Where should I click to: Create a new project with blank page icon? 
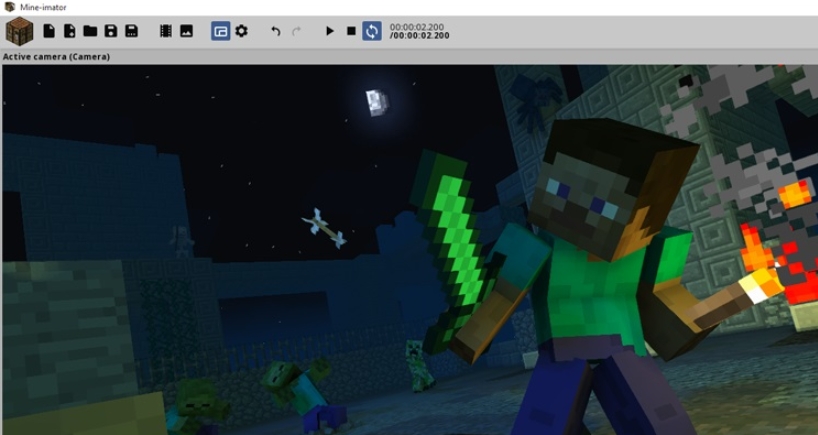point(49,31)
